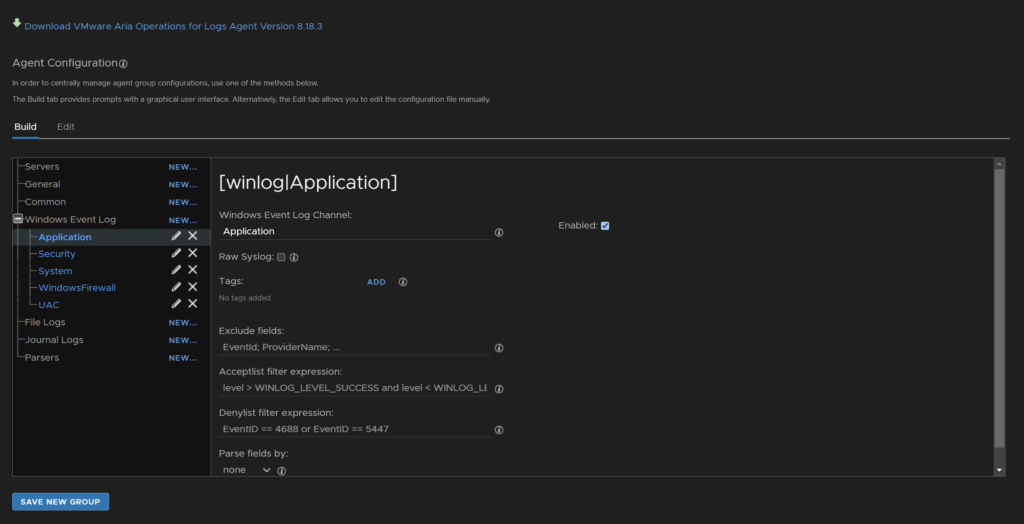Select Application in the tree
This screenshot has height=524, width=1024.
[x=65, y=237]
